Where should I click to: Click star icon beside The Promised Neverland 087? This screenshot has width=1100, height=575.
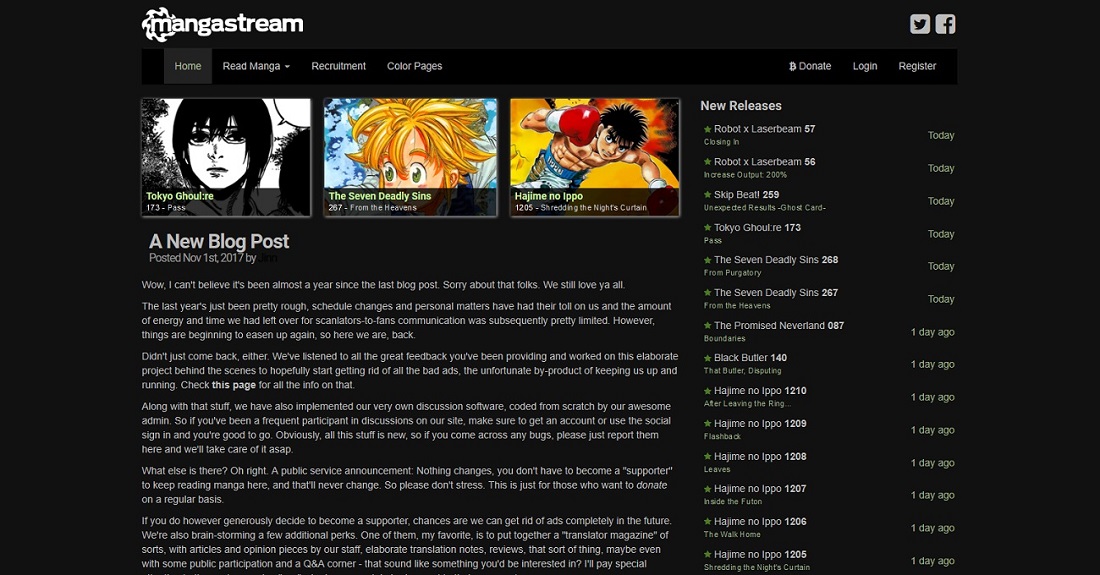(x=707, y=325)
